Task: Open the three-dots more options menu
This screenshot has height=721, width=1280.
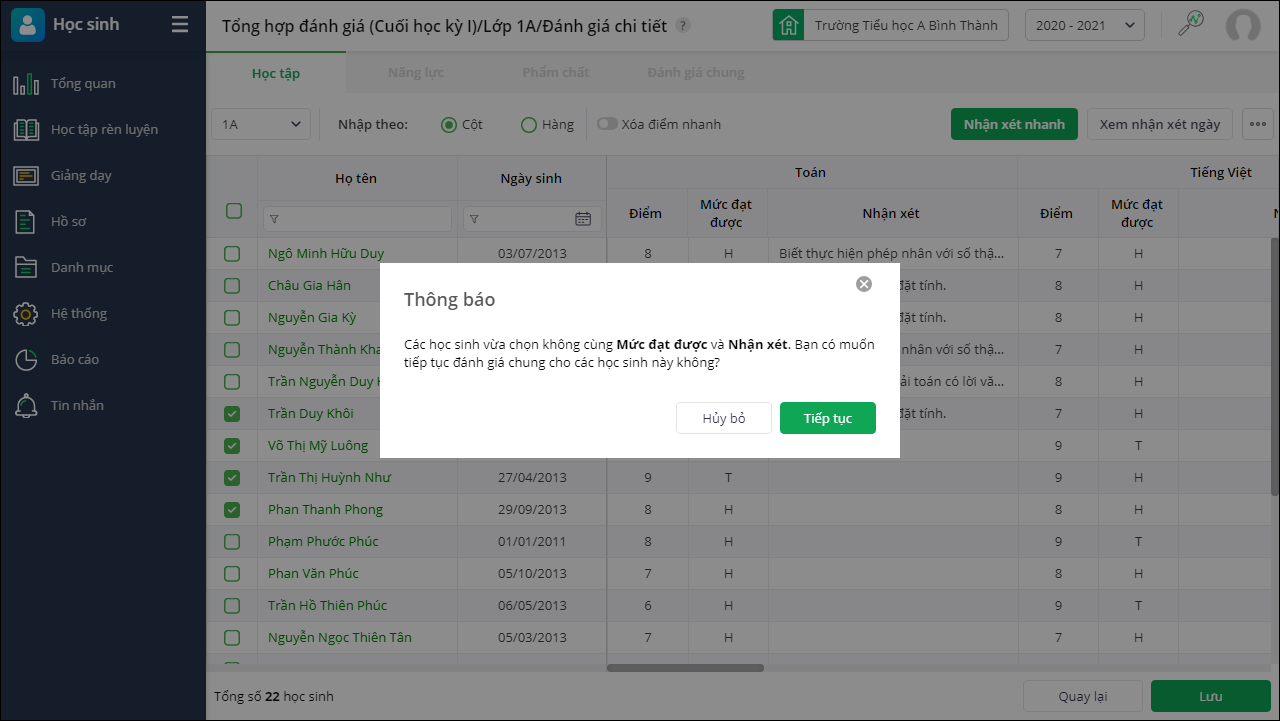Action: pos(1257,125)
